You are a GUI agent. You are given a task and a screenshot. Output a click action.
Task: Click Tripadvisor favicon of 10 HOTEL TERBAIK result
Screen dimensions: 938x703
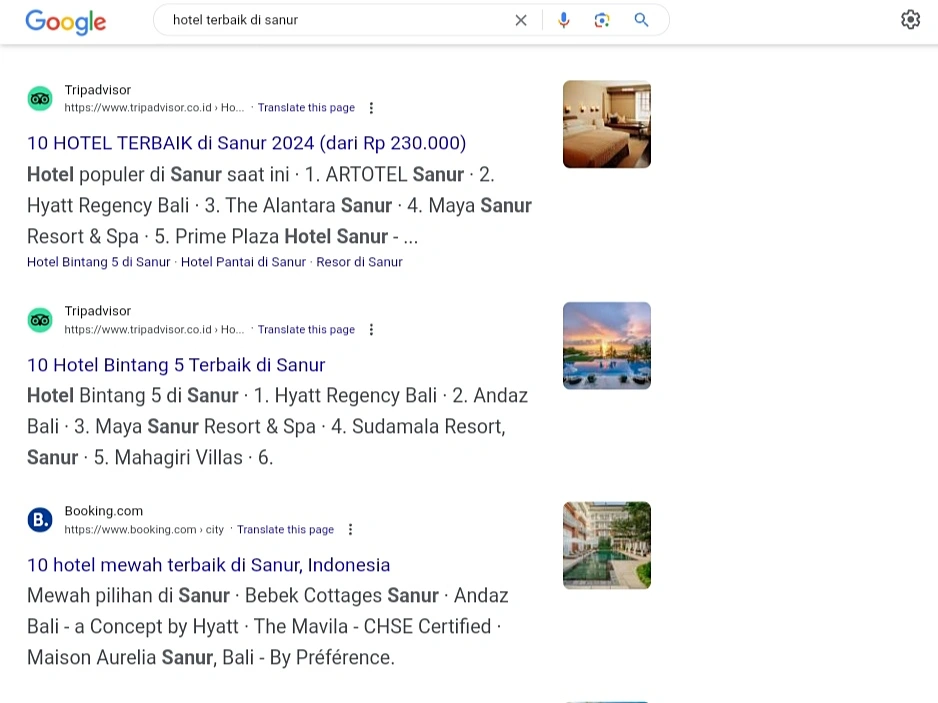[x=40, y=99]
